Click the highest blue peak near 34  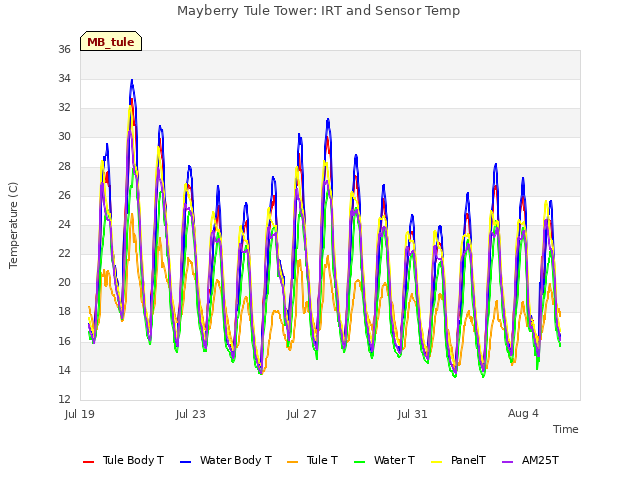pos(132,81)
